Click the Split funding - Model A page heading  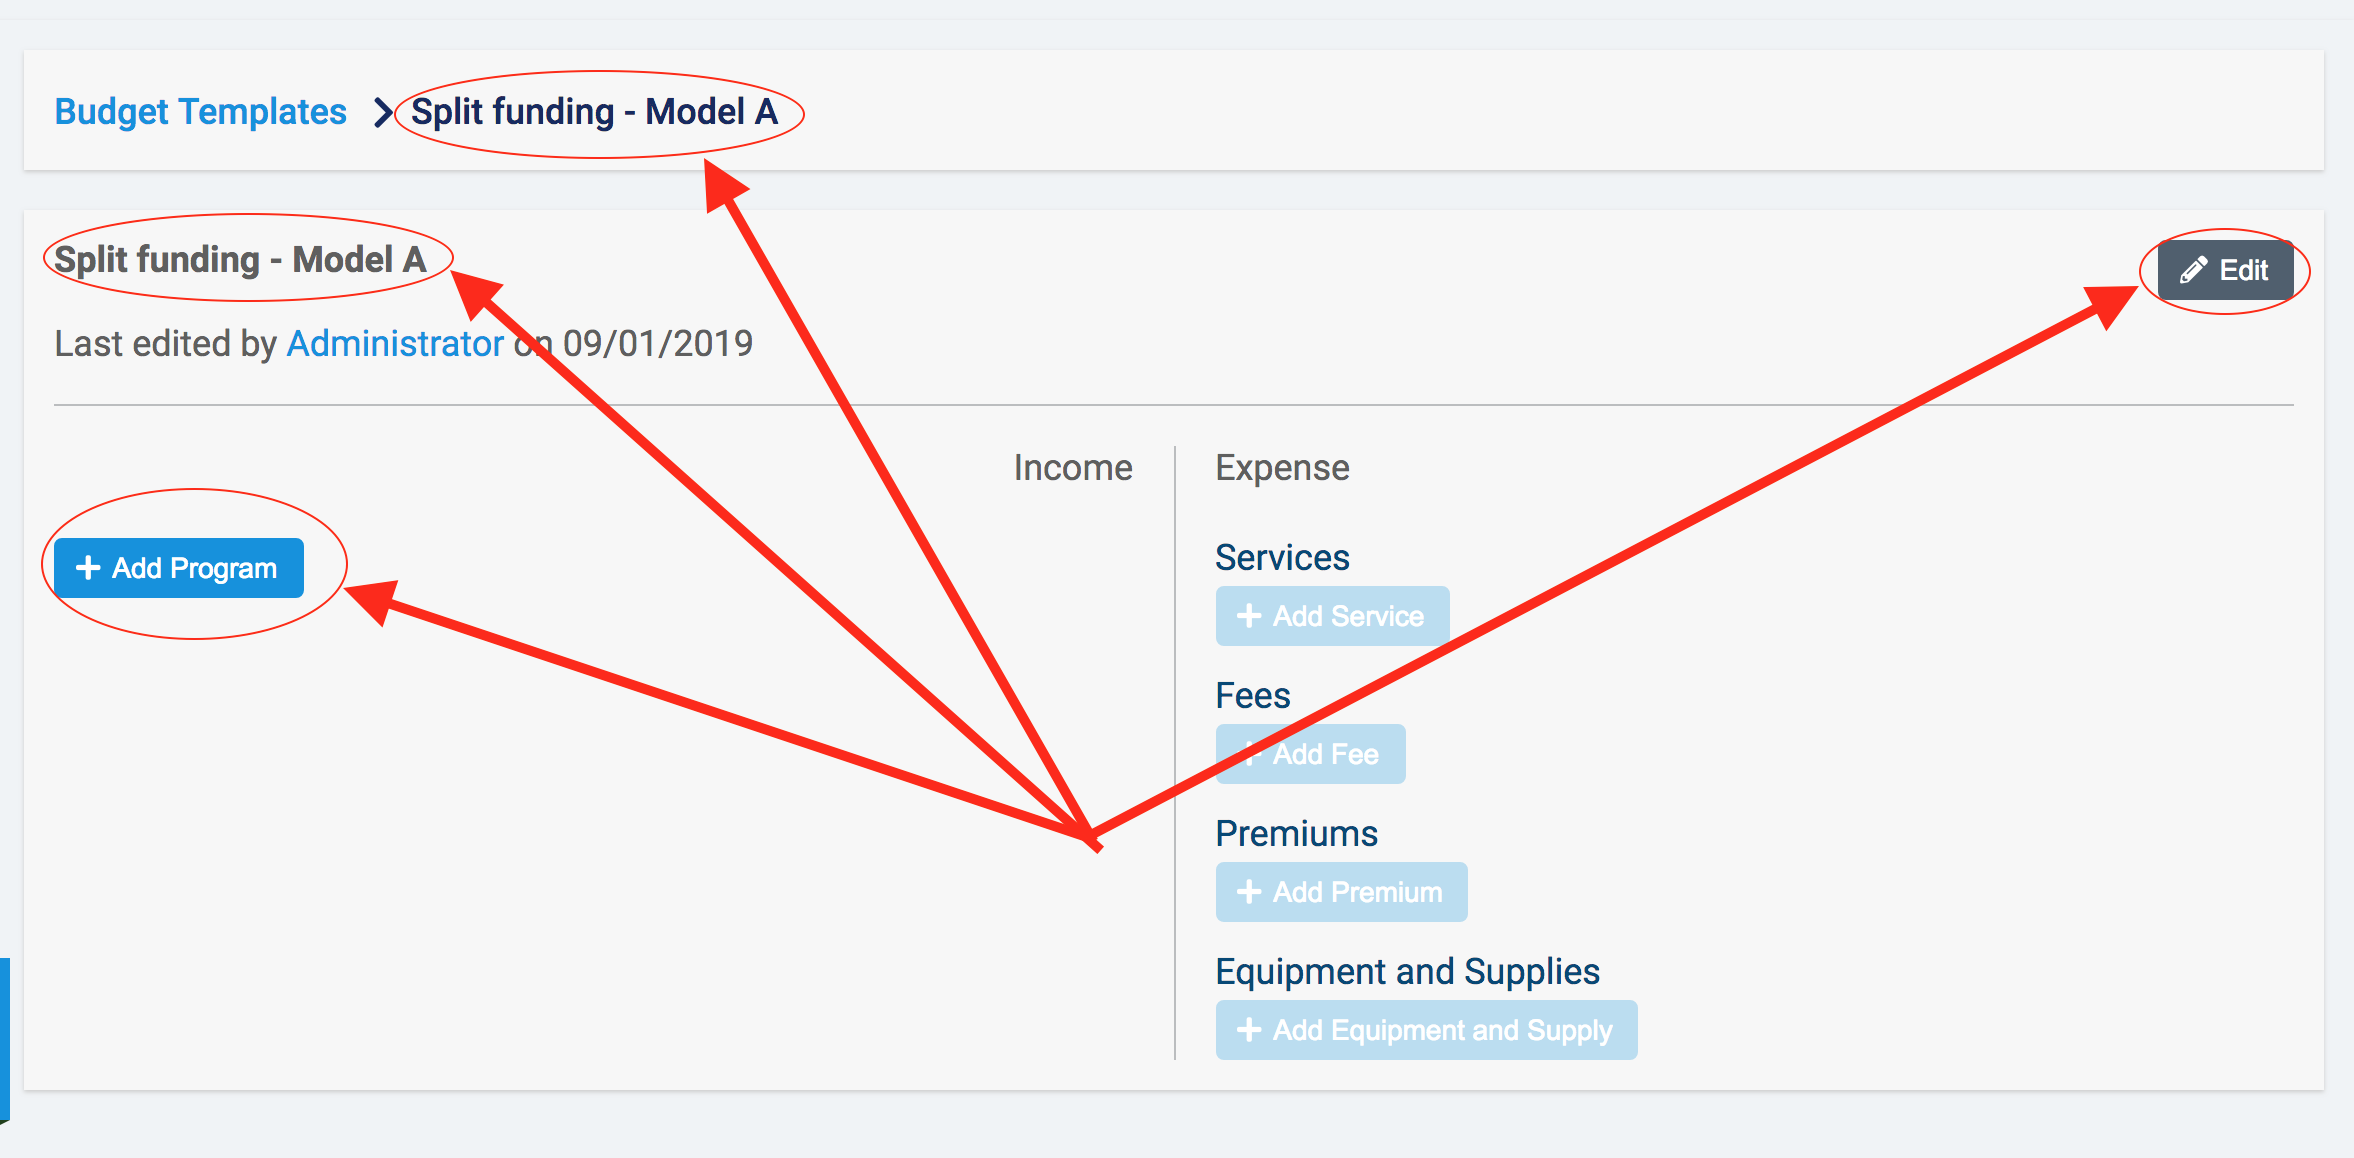(240, 260)
